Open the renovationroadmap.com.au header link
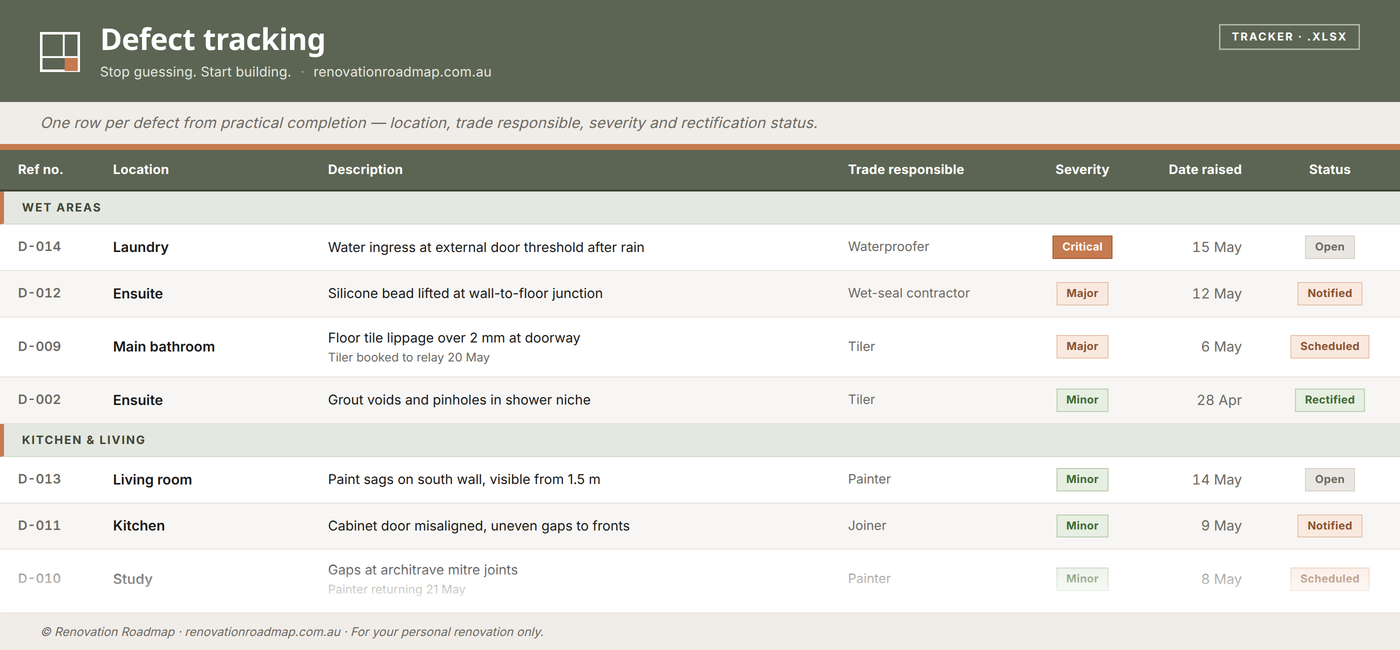This screenshot has height=650, width=1400. (x=402, y=72)
